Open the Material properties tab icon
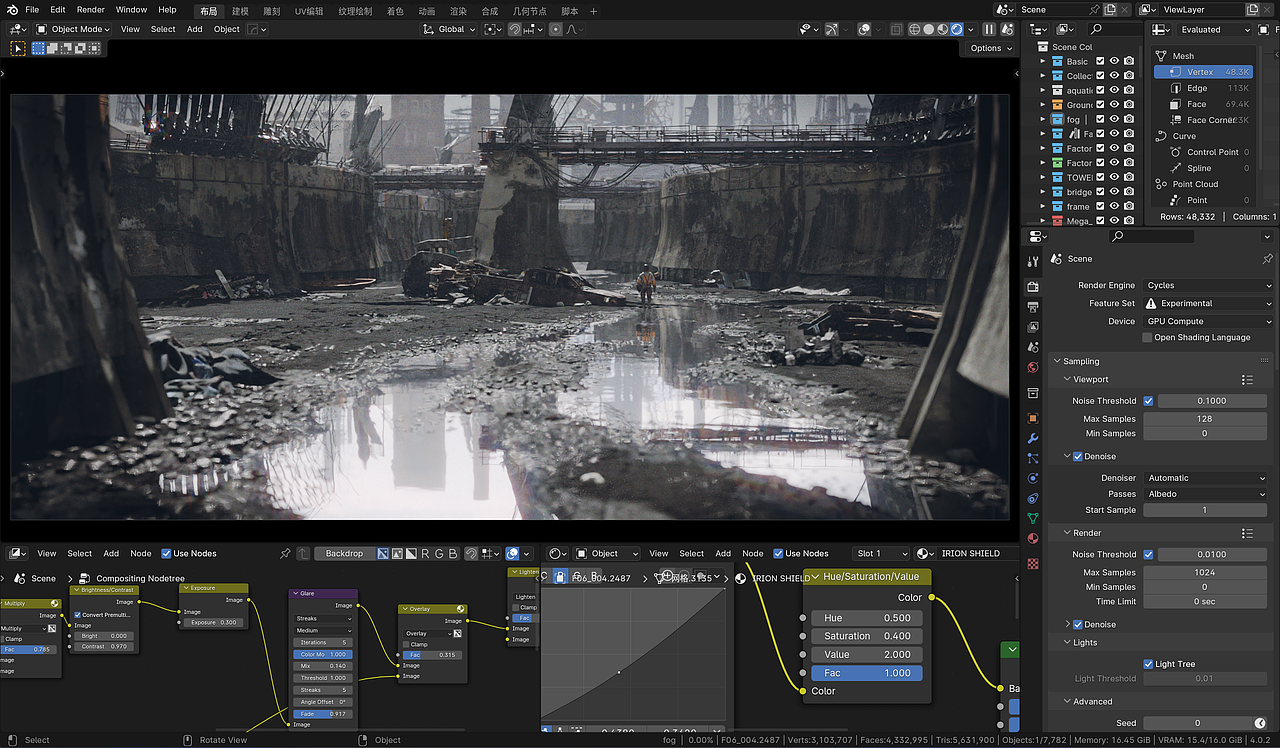This screenshot has width=1280, height=748. point(1033,538)
